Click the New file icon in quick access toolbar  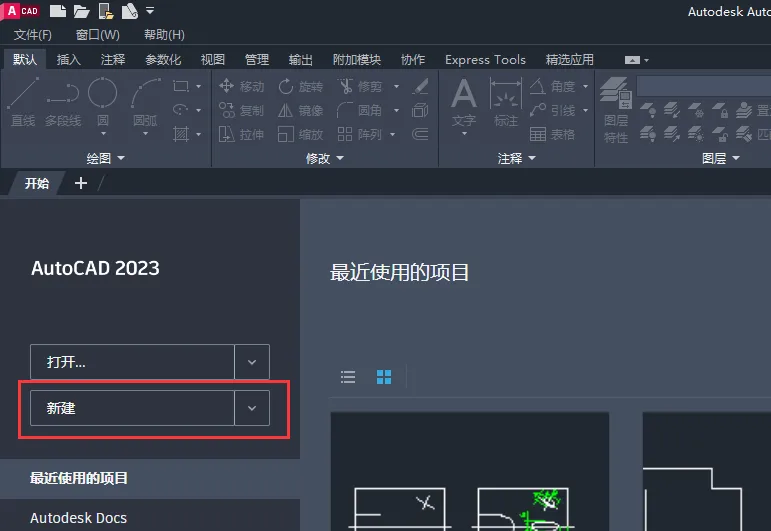(x=58, y=11)
